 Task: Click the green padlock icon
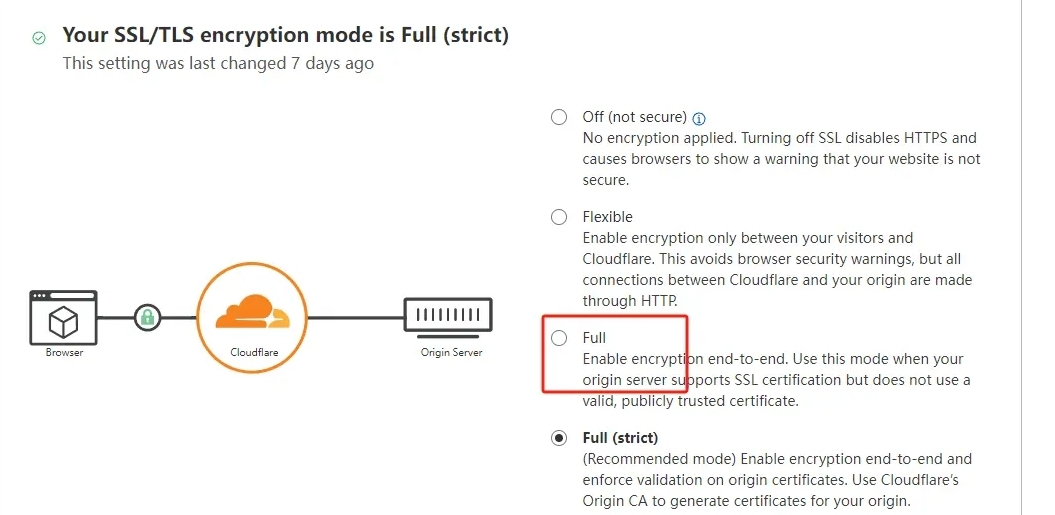tap(148, 318)
